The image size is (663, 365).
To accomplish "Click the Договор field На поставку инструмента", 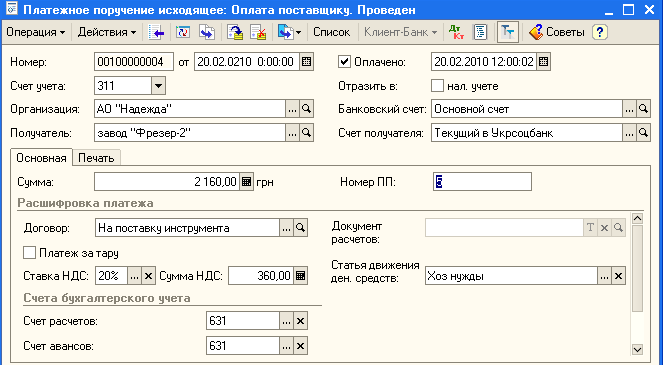I will click(x=187, y=228).
